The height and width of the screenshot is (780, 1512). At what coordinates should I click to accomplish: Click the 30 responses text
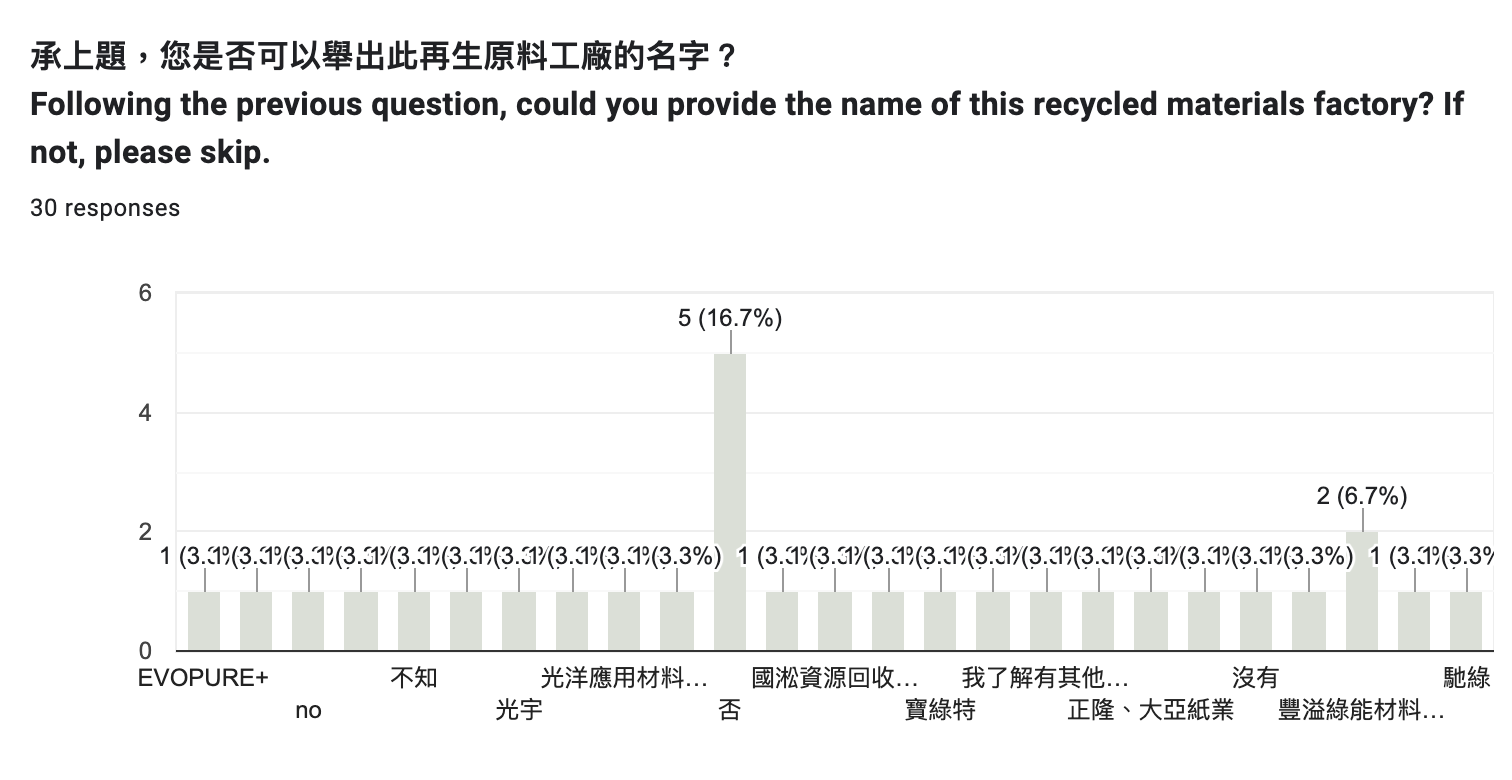point(105,208)
